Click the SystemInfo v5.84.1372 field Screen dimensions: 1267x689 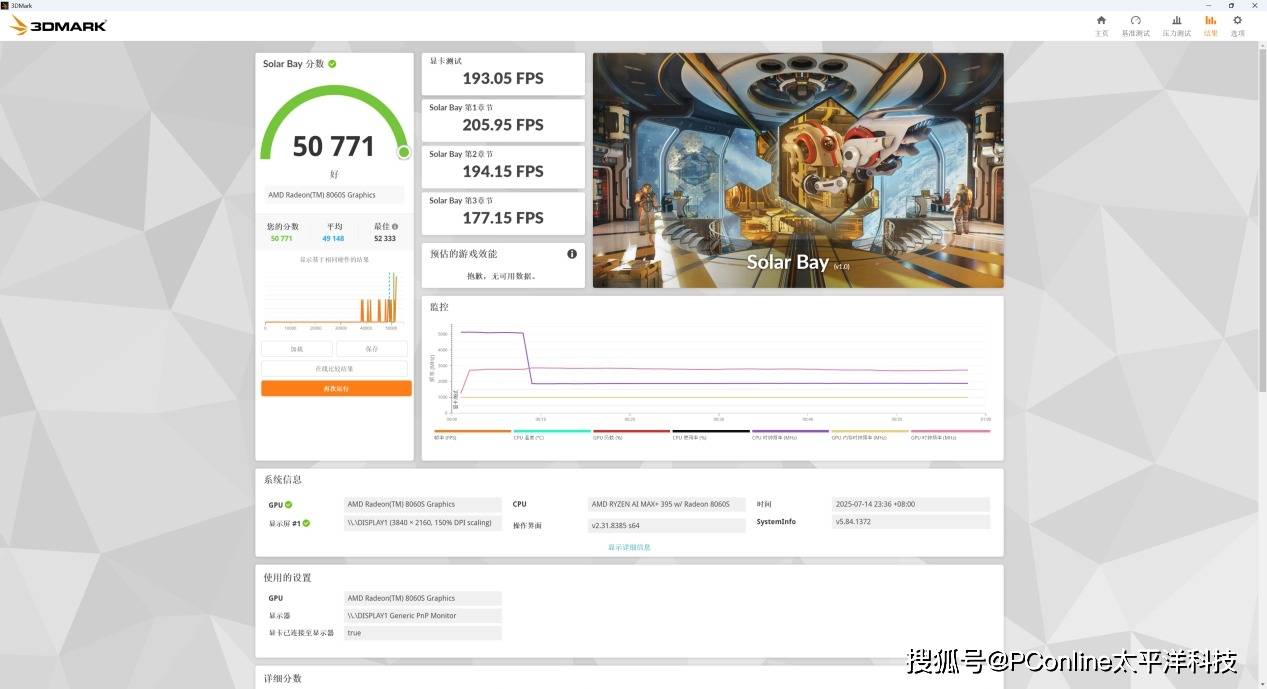coord(911,522)
